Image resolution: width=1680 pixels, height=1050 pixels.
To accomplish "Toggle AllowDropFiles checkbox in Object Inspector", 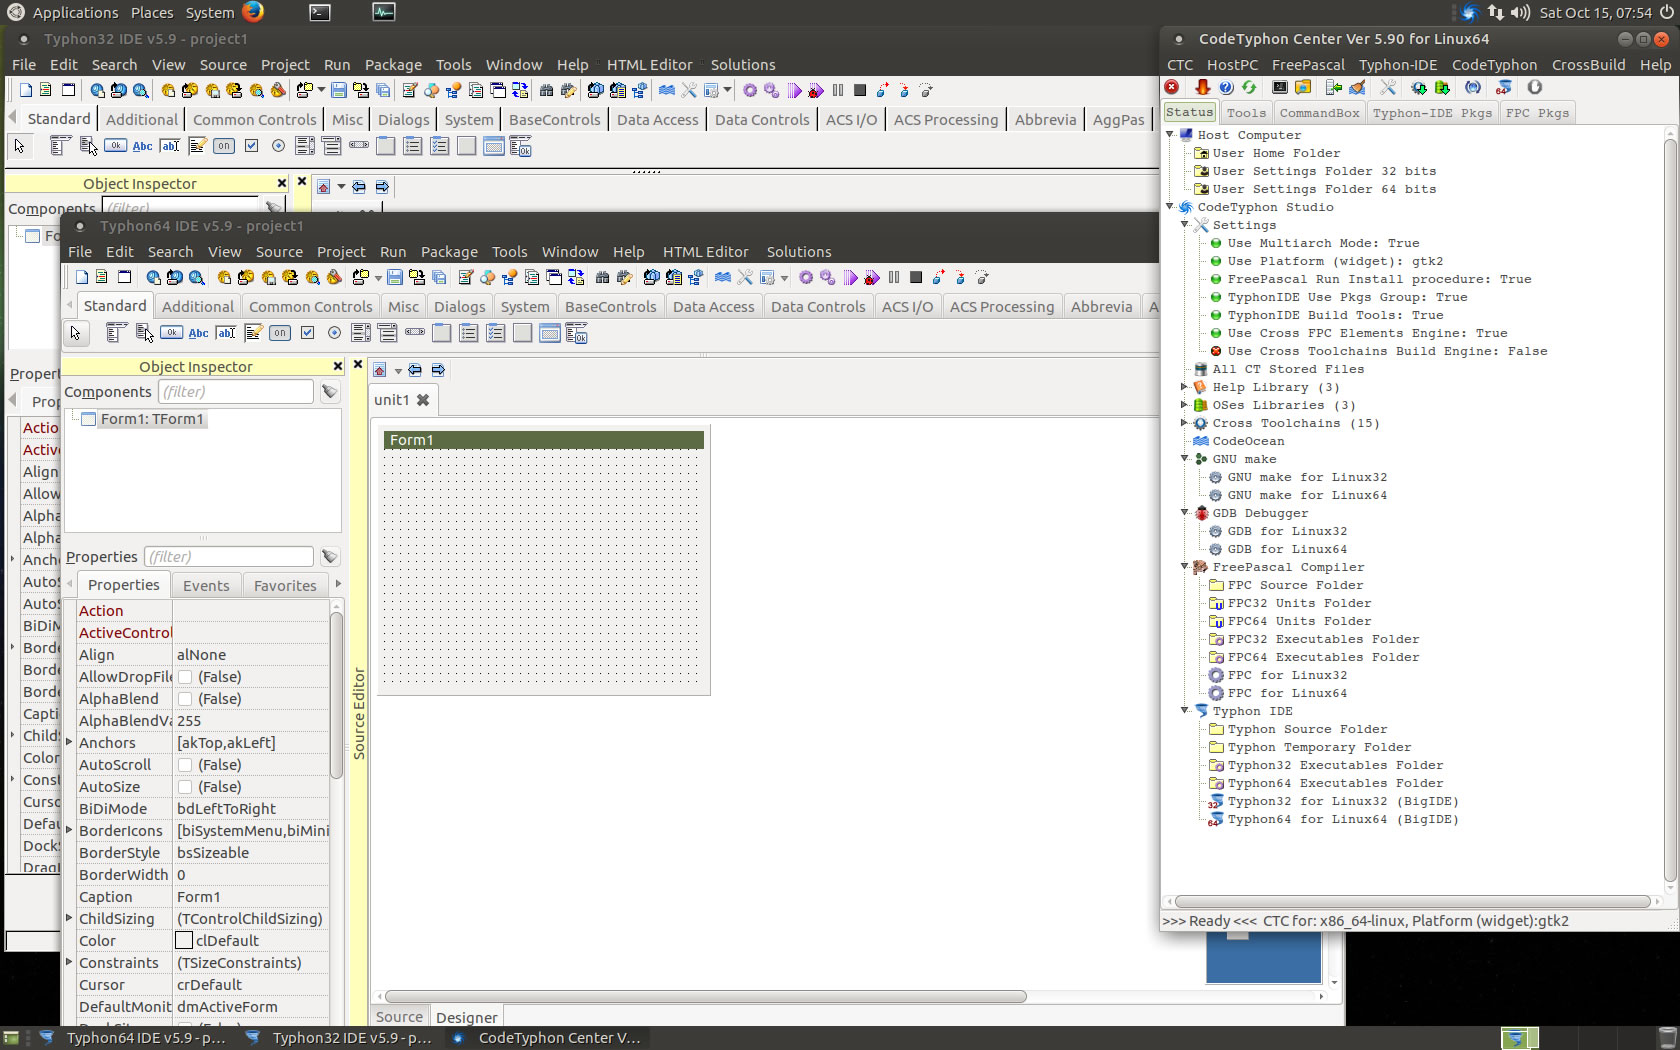I will 185,677.
